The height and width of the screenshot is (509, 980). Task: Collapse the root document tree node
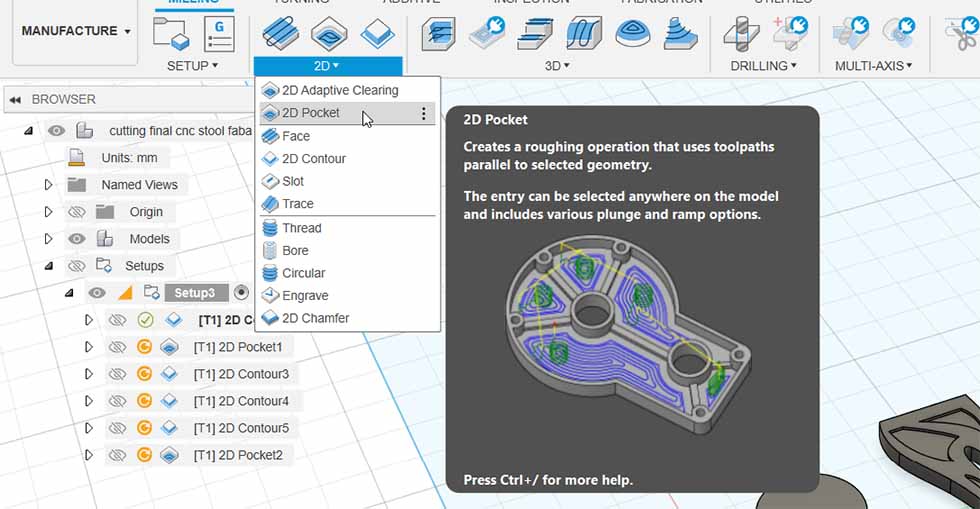click(x=28, y=131)
